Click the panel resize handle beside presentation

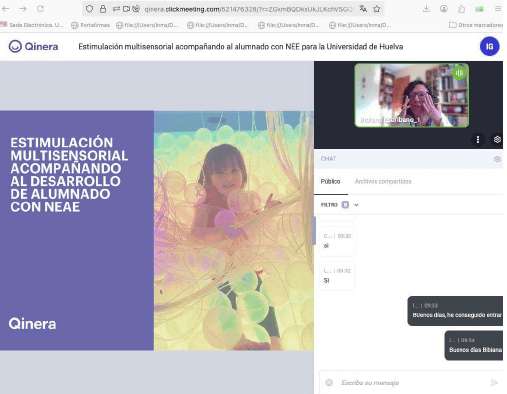(x=314, y=230)
